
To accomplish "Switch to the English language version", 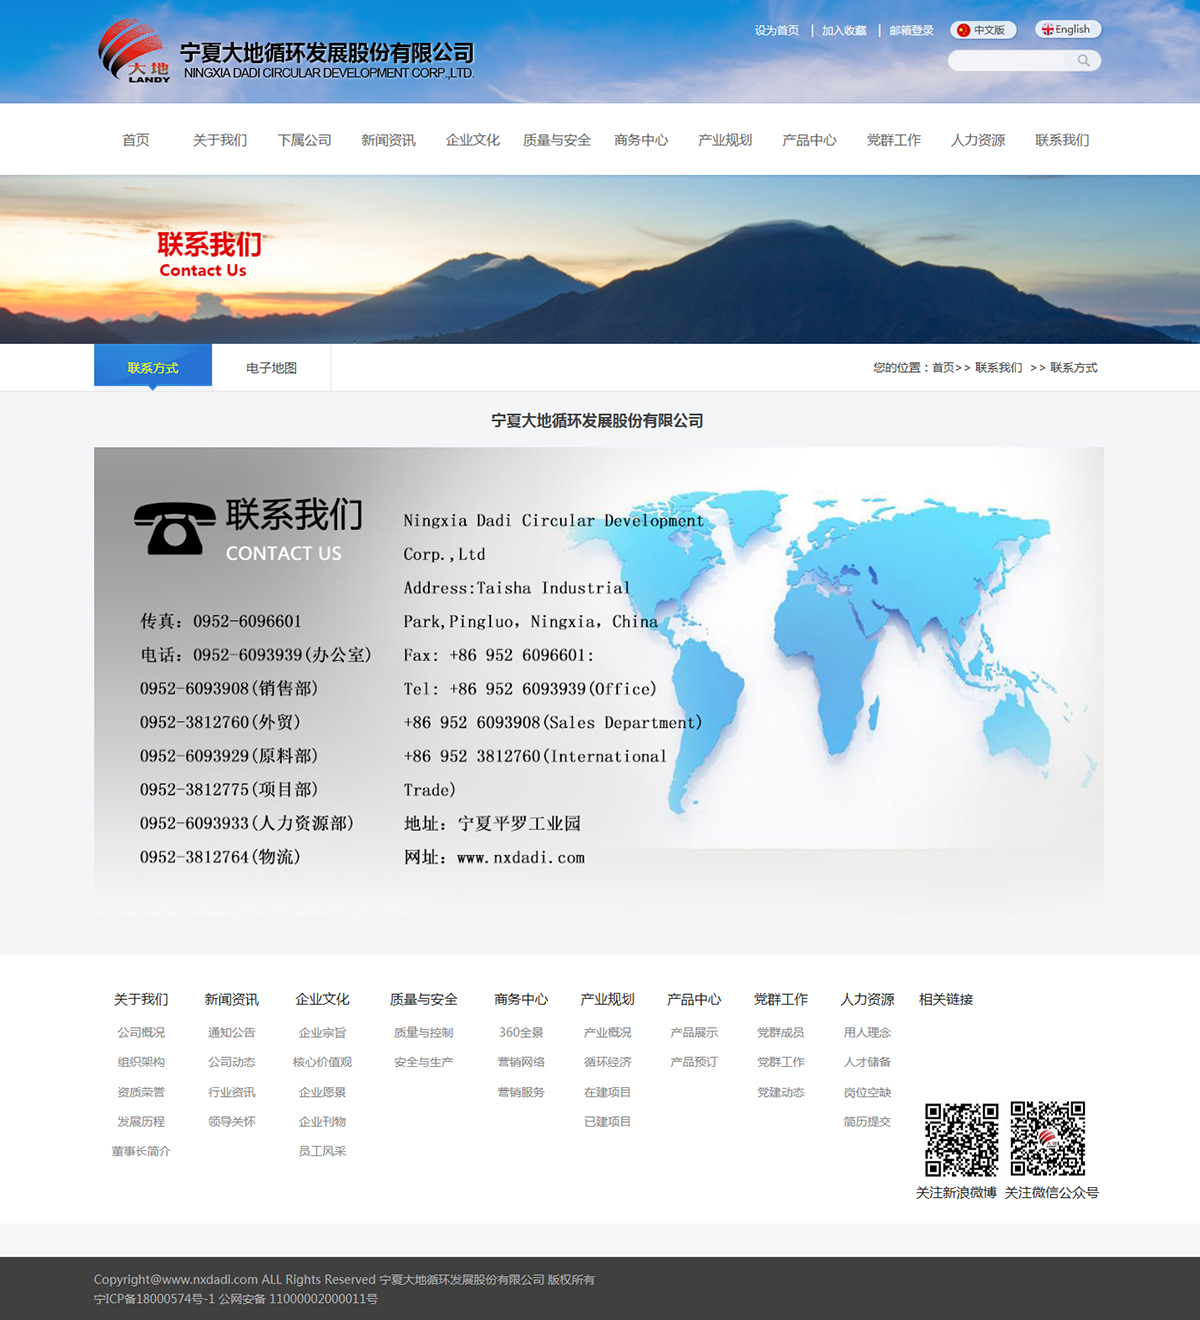I will click(x=1067, y=30).
